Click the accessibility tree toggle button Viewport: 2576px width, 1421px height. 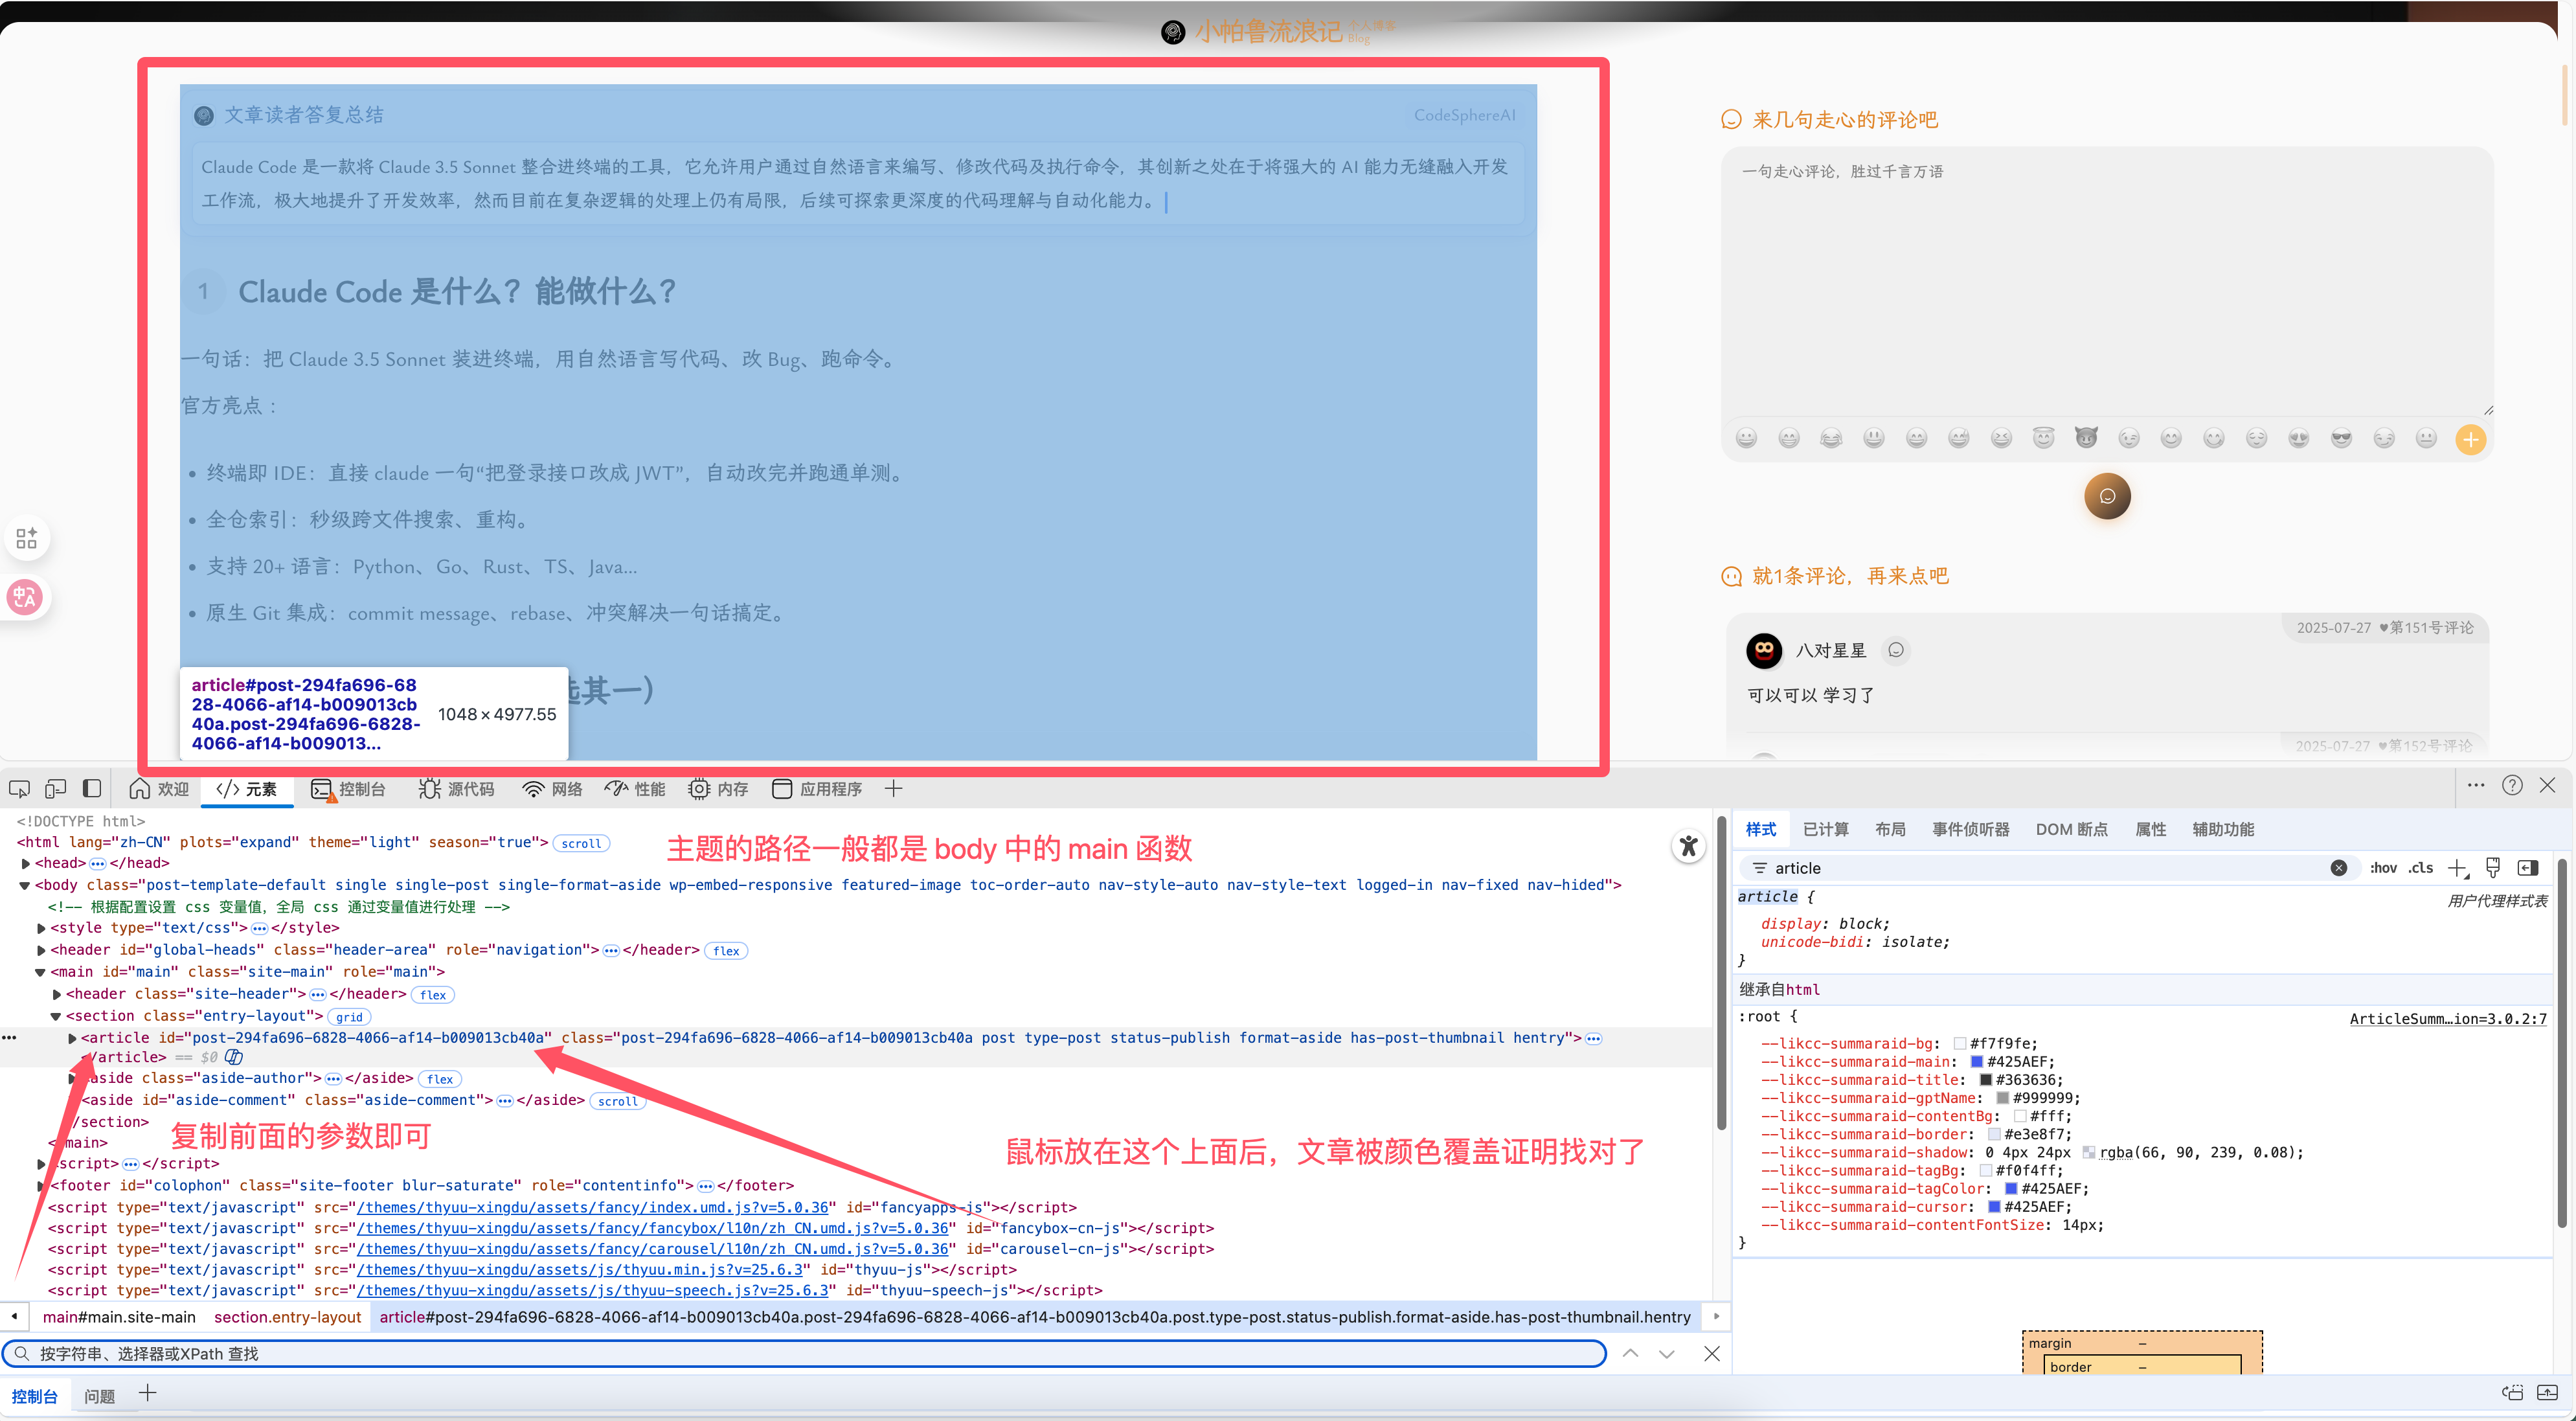pyautogui.click(x=1689, y=847)
